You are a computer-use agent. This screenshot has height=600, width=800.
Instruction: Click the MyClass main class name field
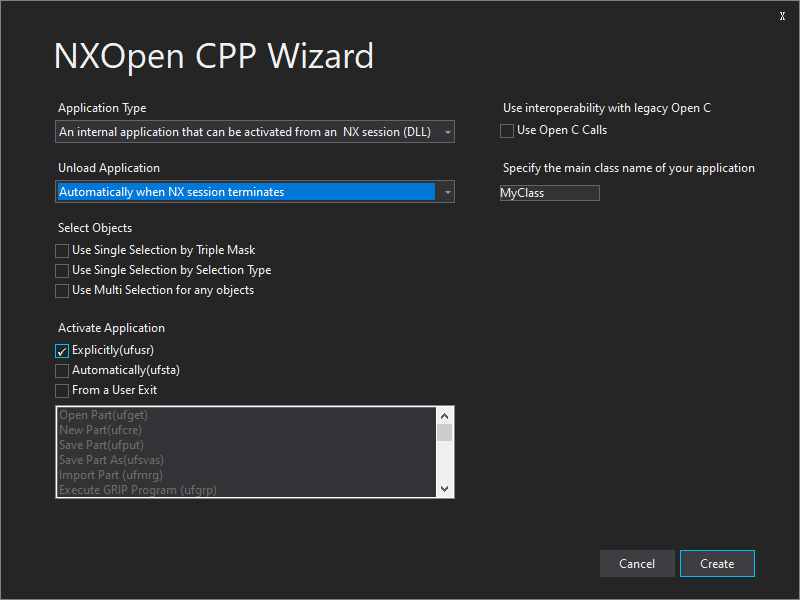(549, 193)
